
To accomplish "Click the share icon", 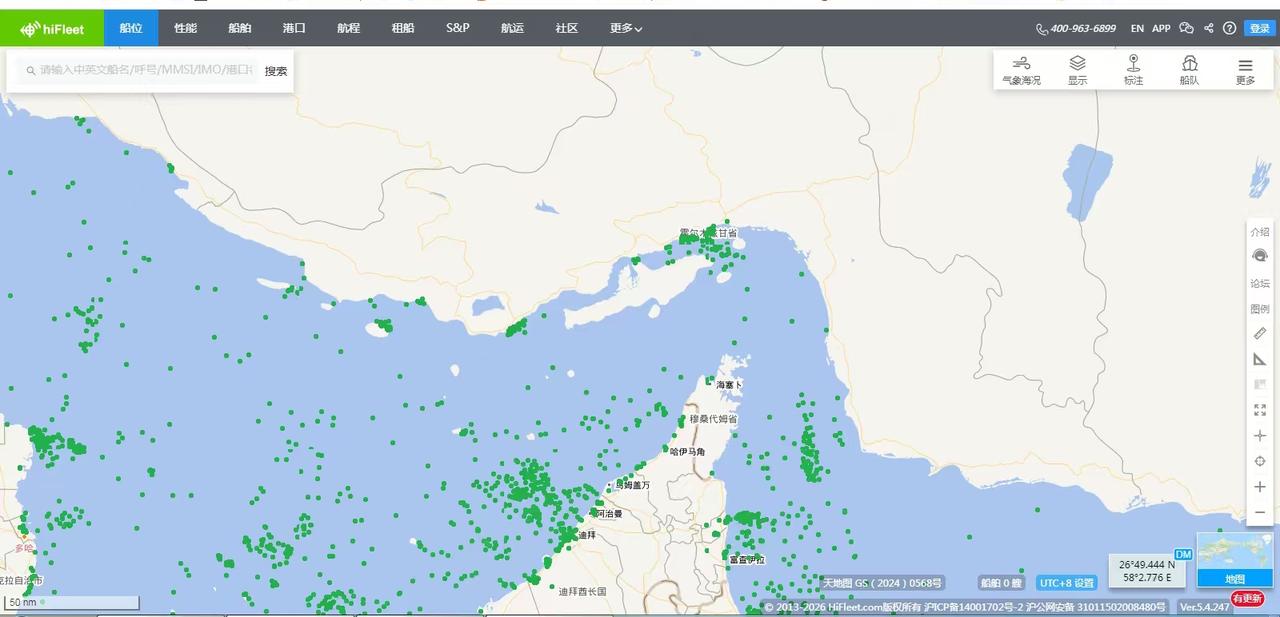I will 1209,29.
